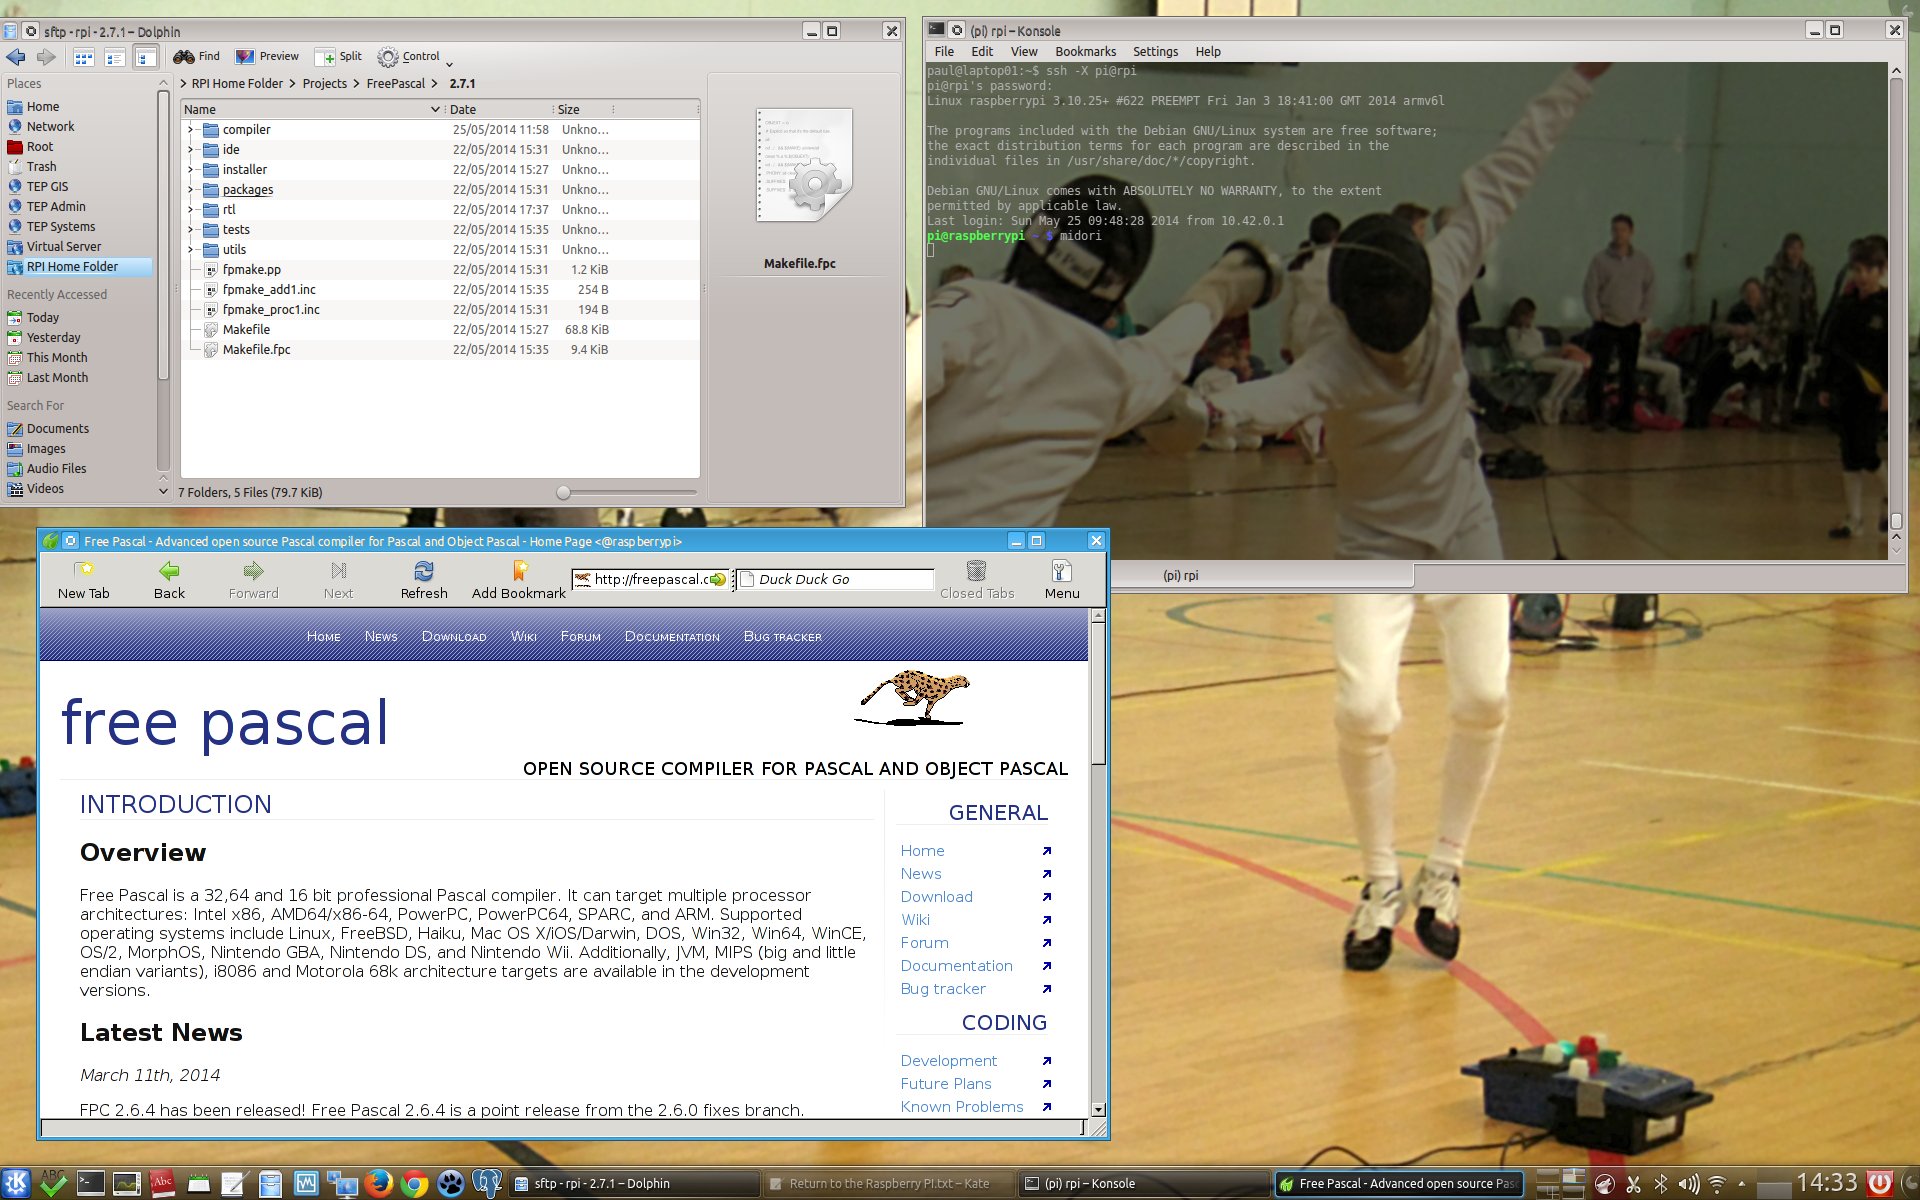Sort by the Name column header

312,109
